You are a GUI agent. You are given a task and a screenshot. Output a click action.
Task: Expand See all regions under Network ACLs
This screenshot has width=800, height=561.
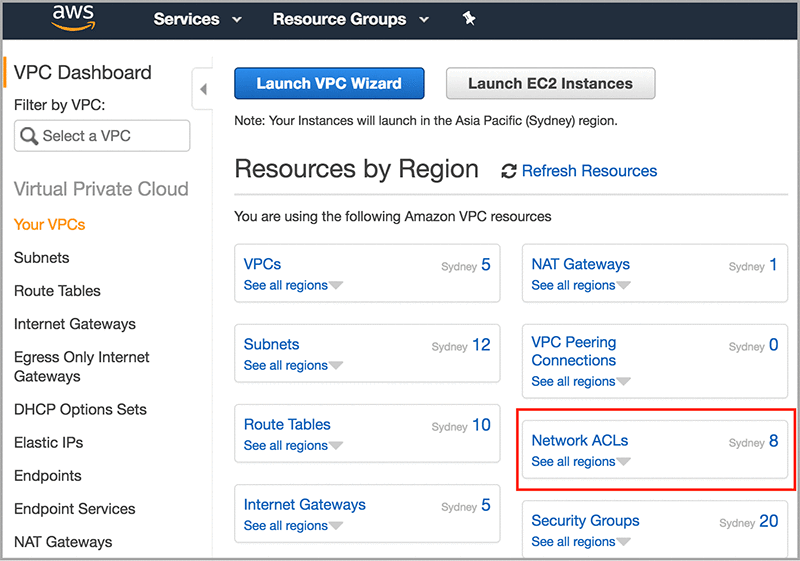click(x=581, y=461)
